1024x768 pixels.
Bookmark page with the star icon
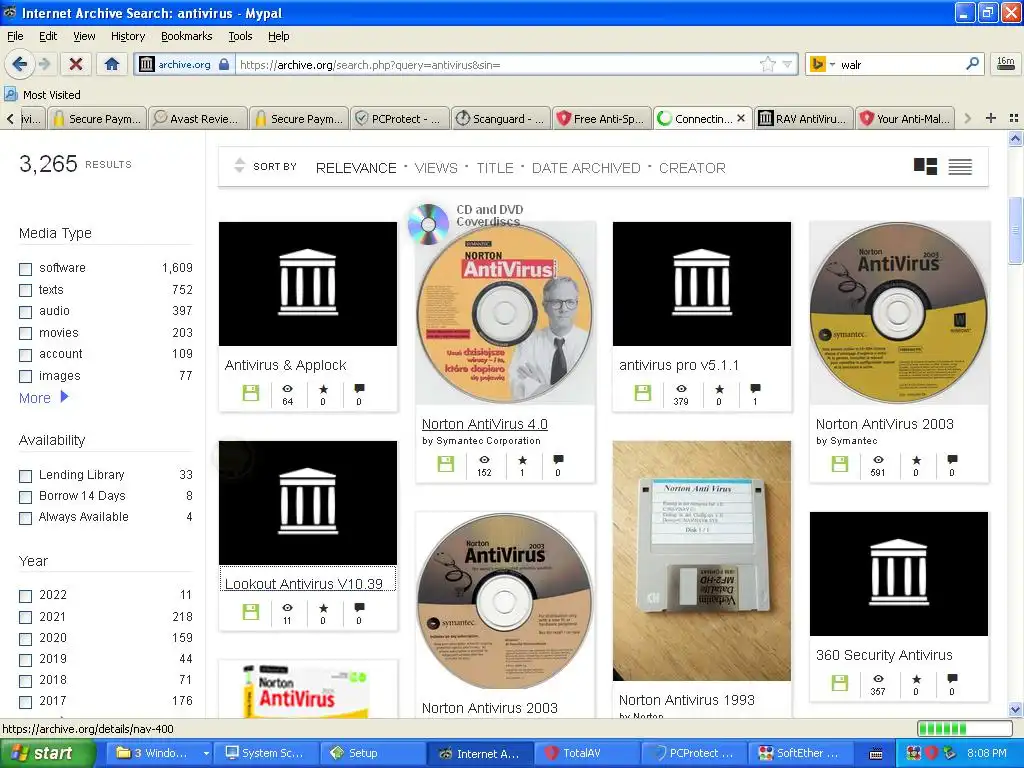[x=768, y=64]
